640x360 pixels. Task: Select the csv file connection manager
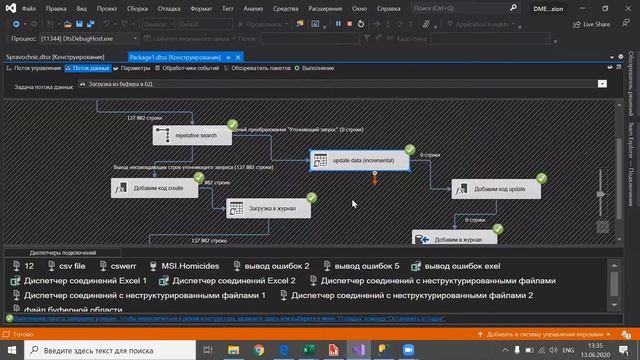(x=67, y=266)
